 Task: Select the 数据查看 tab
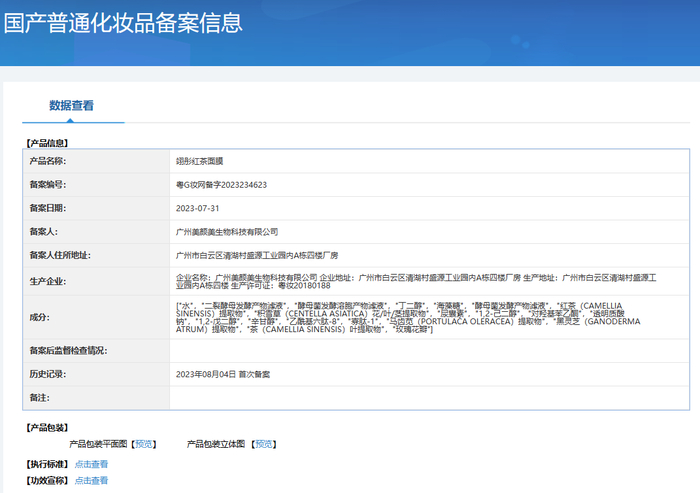(x=71, y=106)
